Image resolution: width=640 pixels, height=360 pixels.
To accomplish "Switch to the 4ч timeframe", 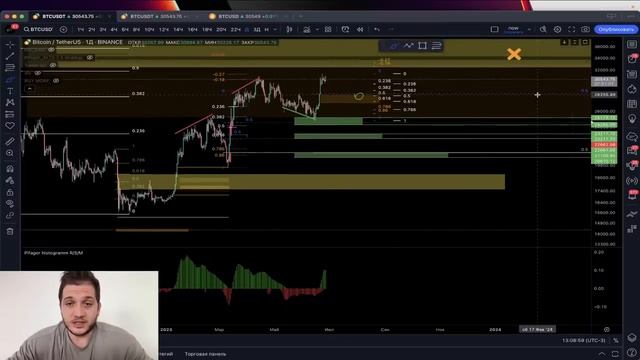I will pos(114,29).
